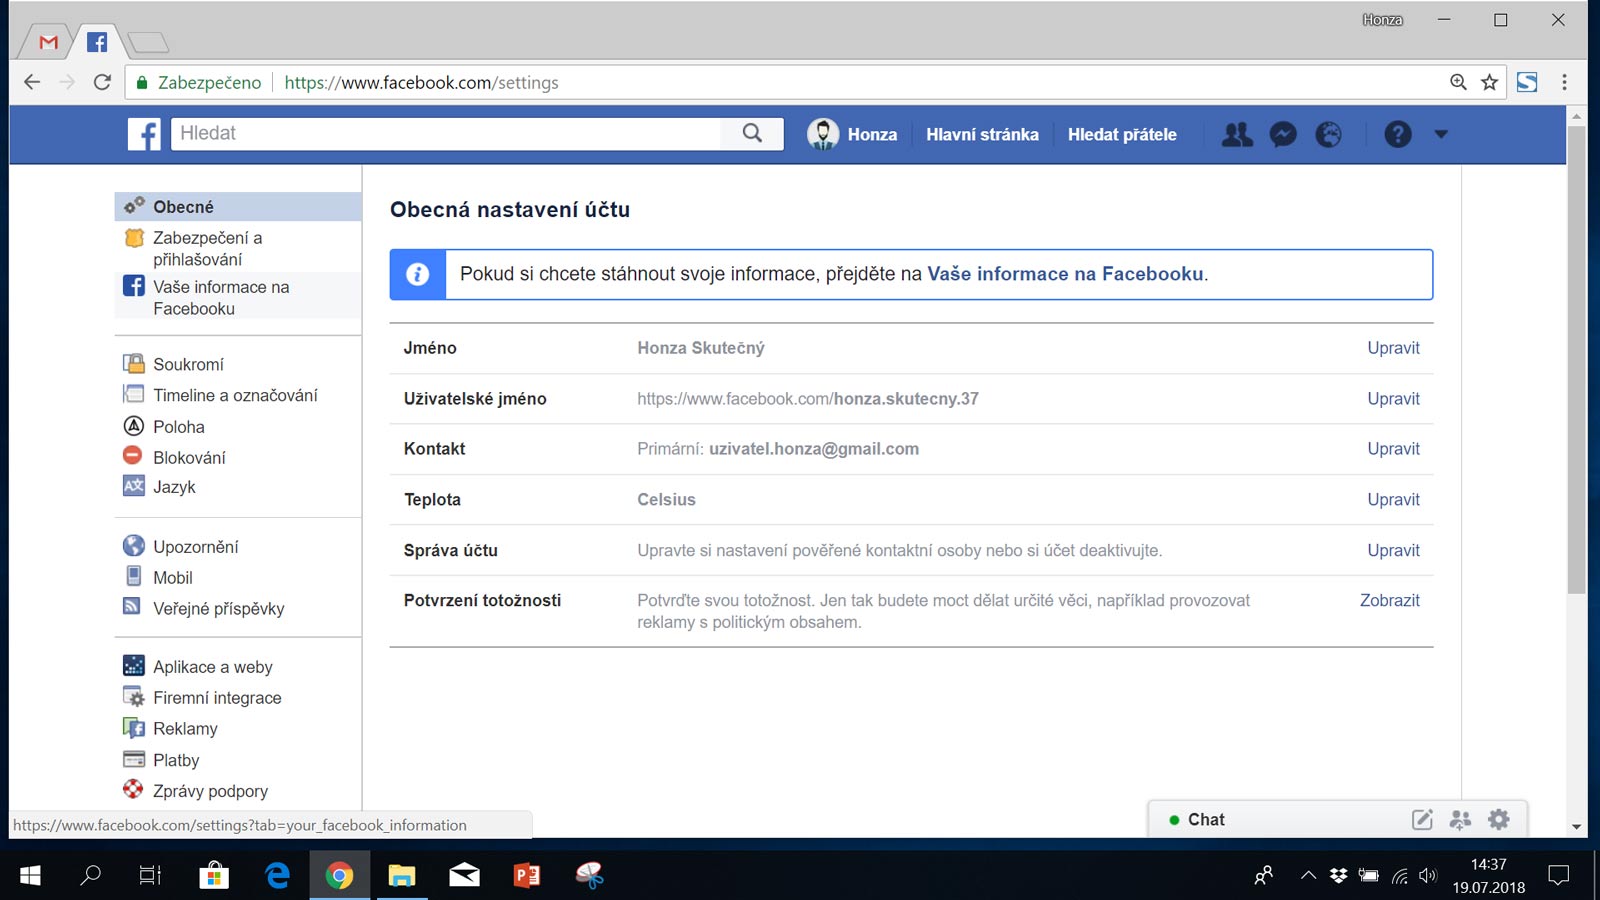The image size is (1600, 900).
Task: Click the address bar URL
Action: tap(421, 83)
